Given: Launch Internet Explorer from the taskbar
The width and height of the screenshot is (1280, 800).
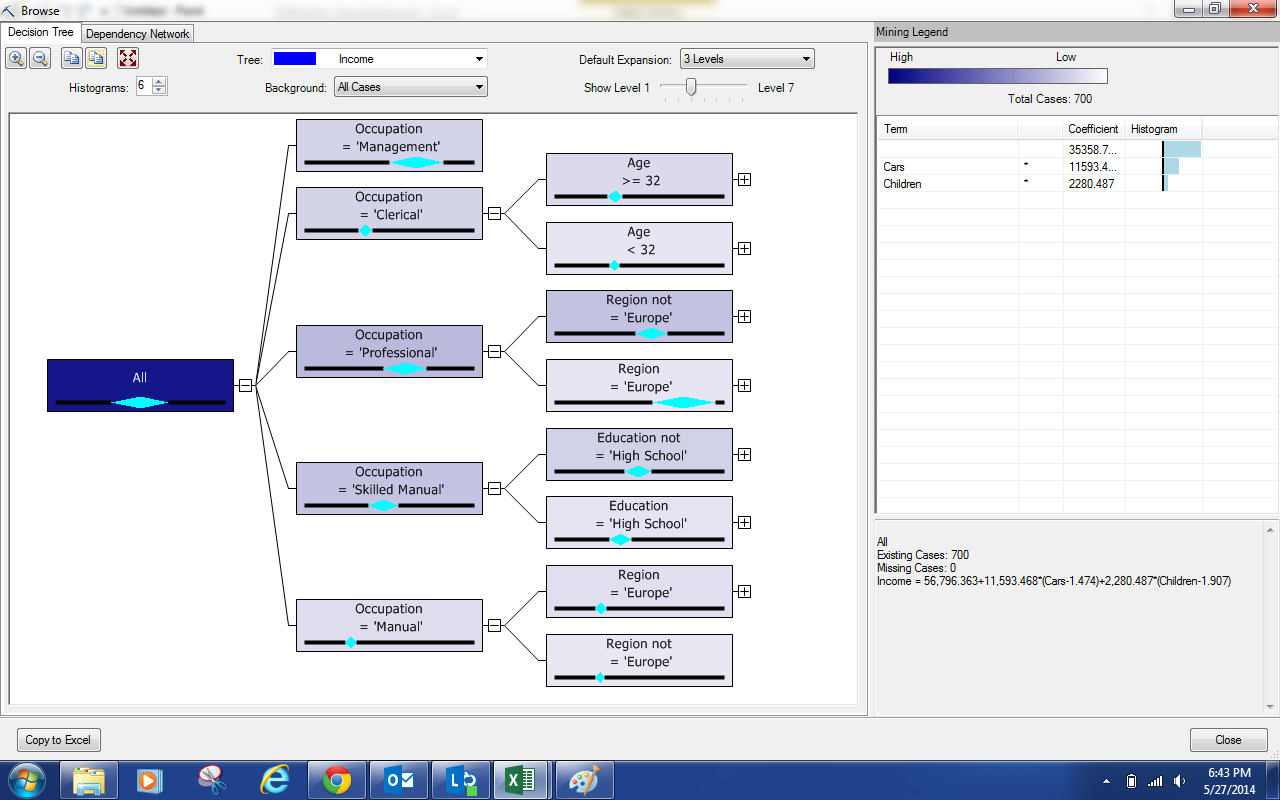Looking at the screenshot, I should pos(274,780).
